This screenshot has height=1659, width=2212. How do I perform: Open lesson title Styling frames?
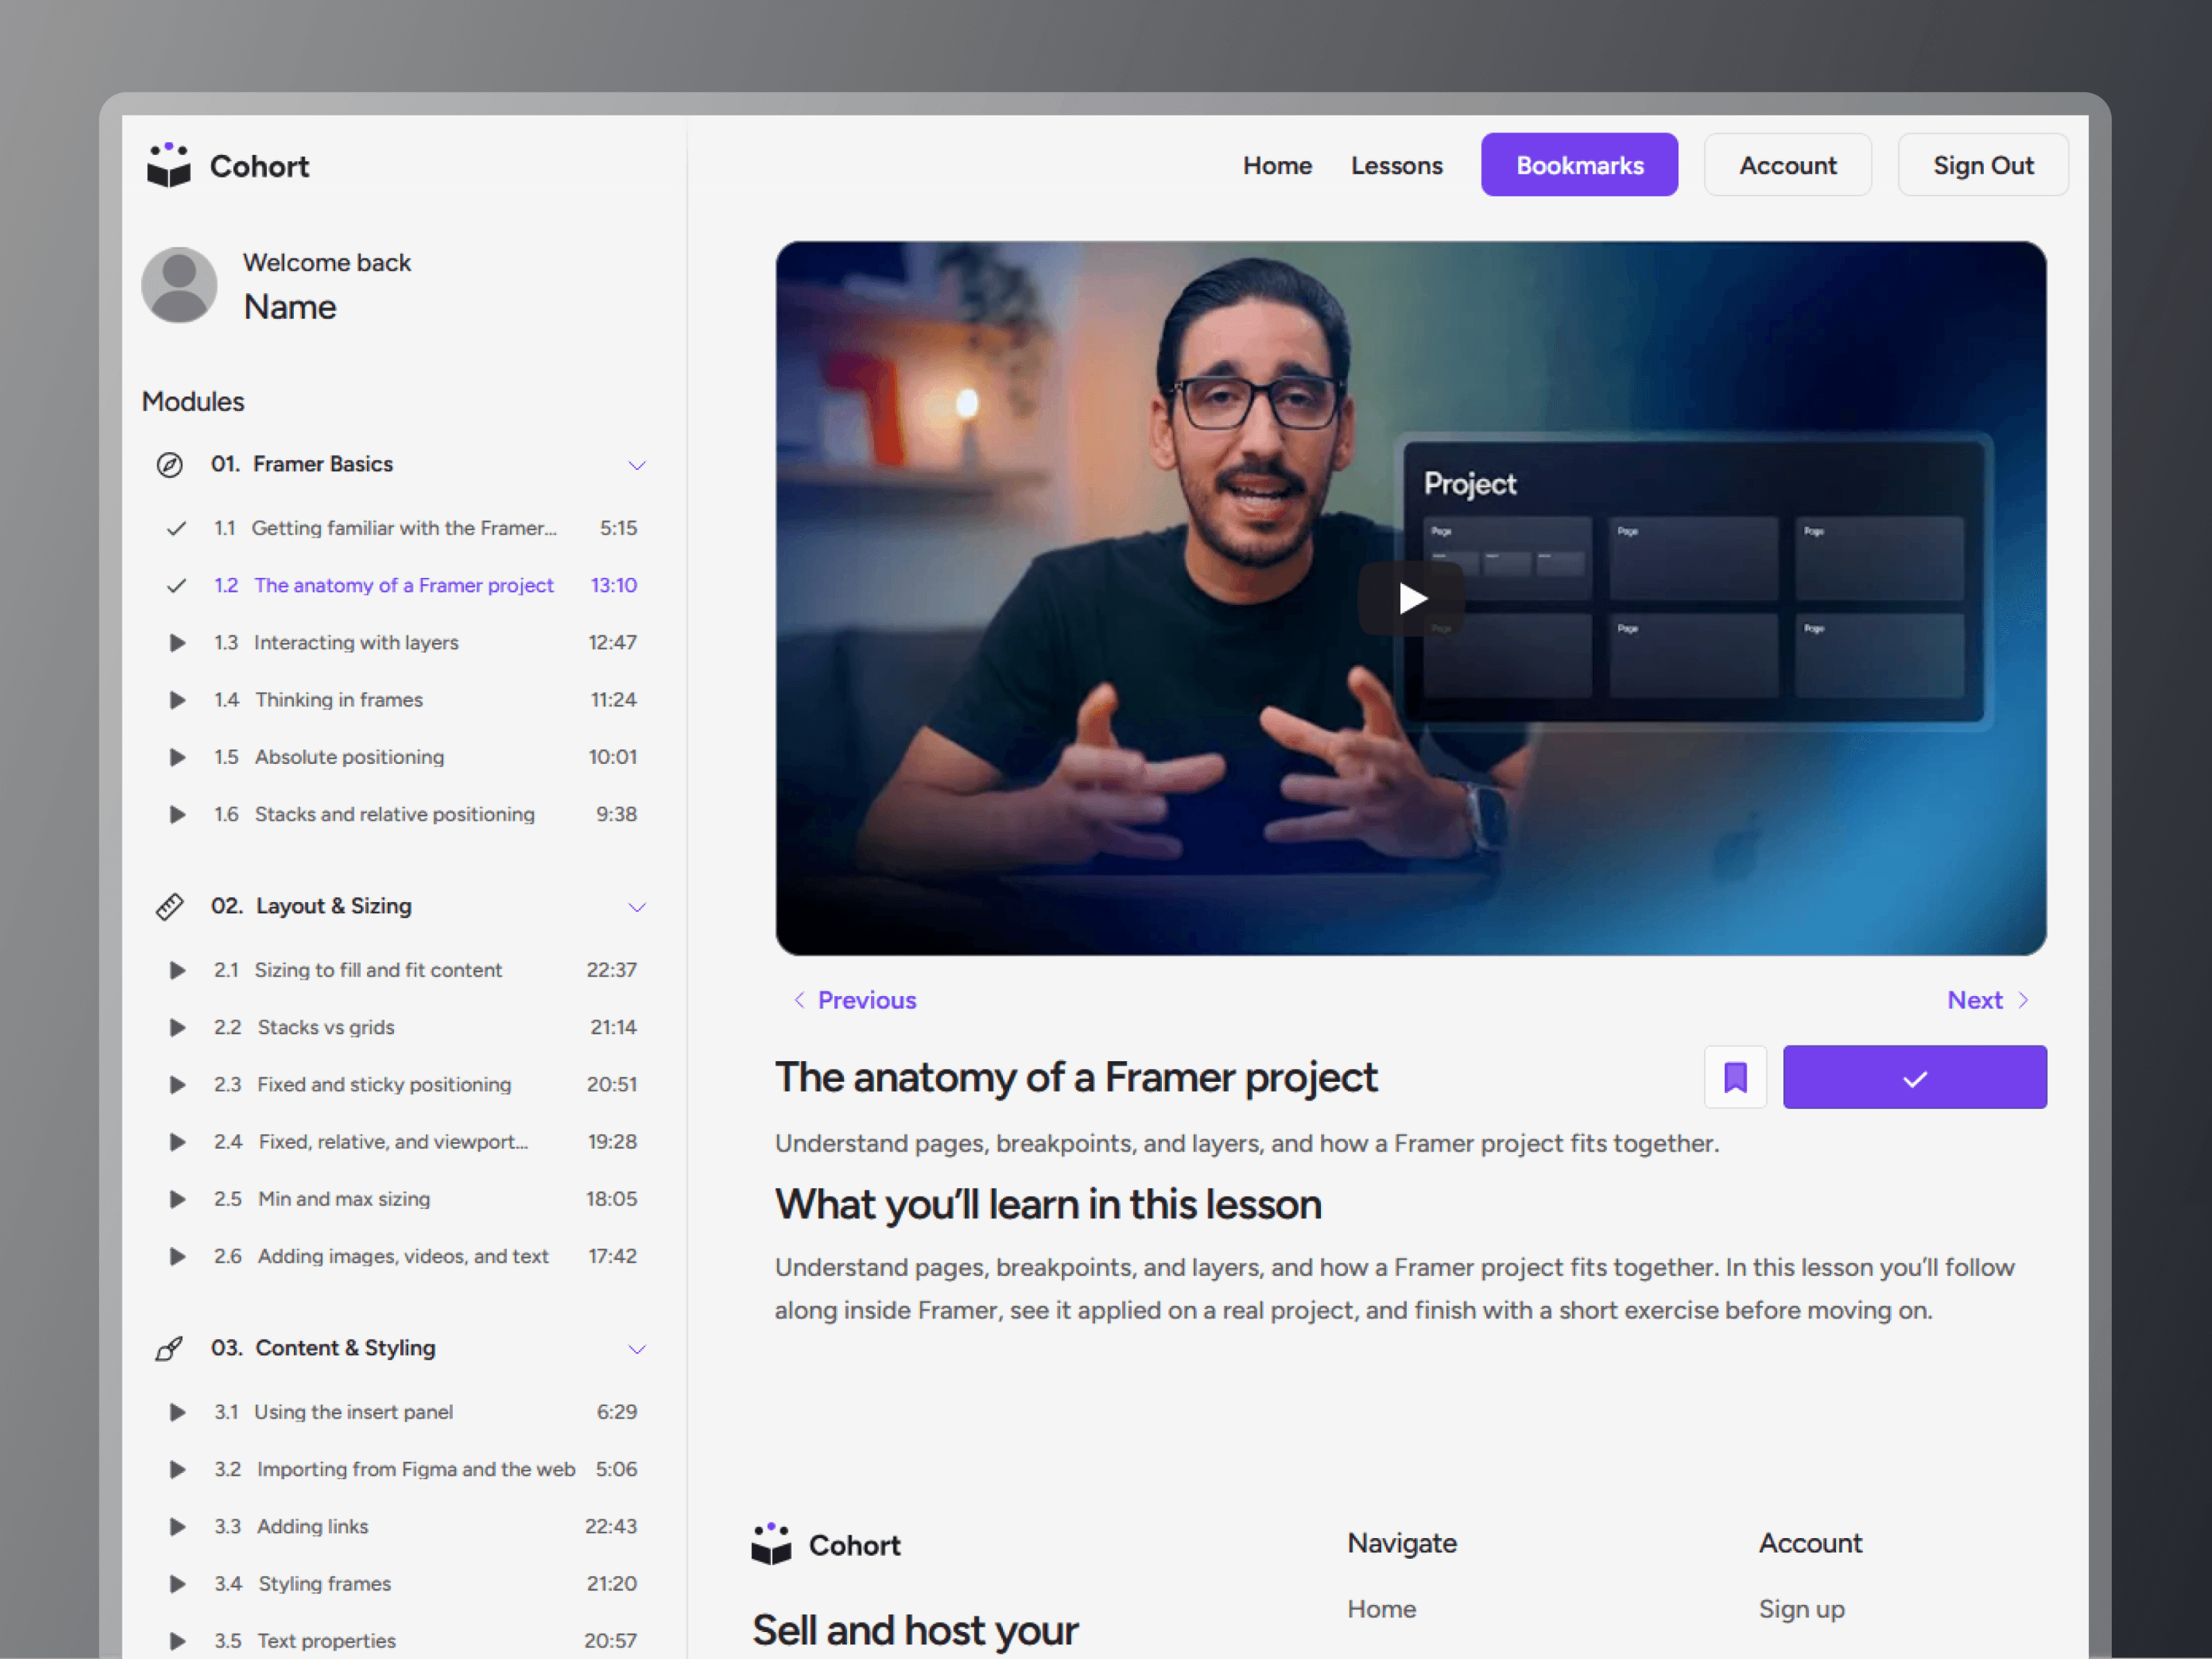click(325, 1584)
